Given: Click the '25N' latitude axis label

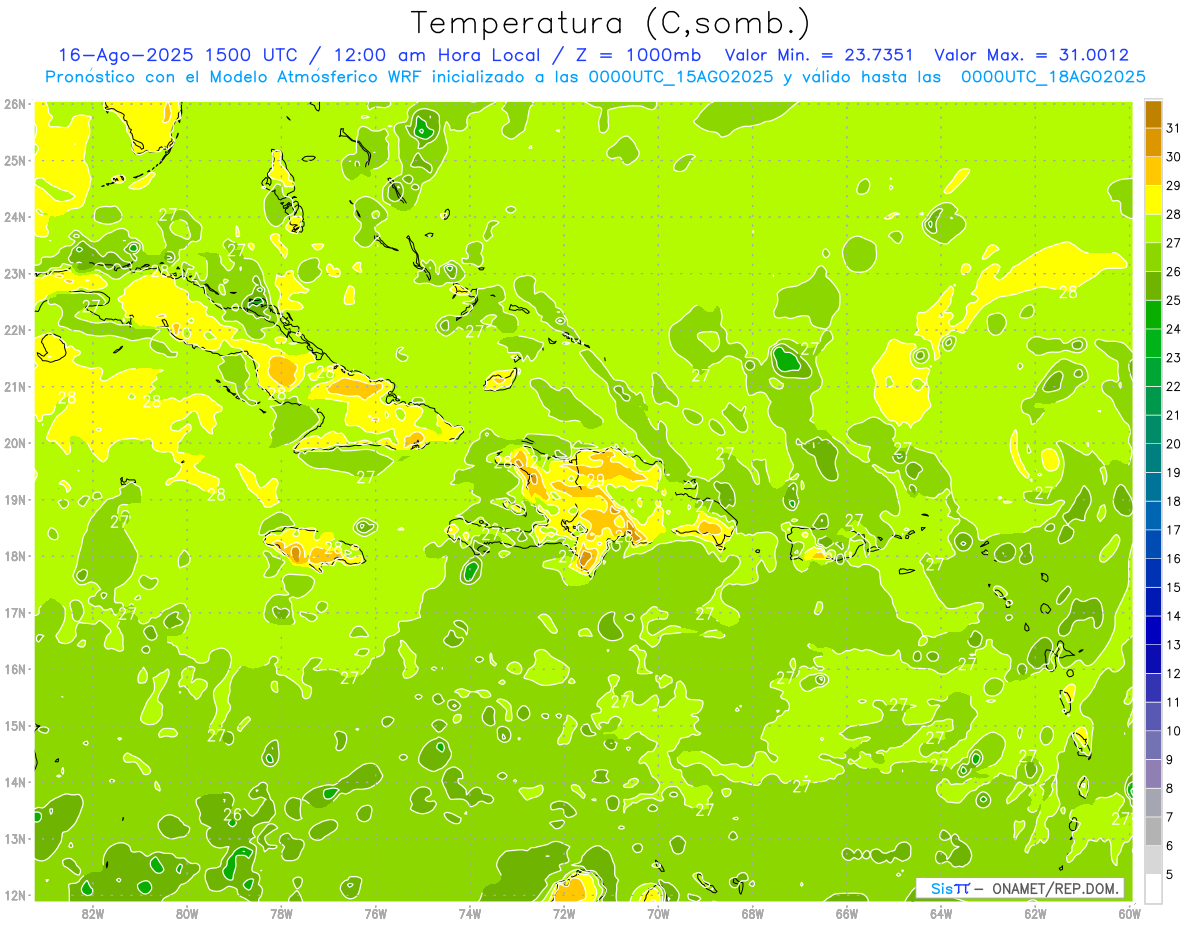Looking at the screenshot, I should click(15, 160).
